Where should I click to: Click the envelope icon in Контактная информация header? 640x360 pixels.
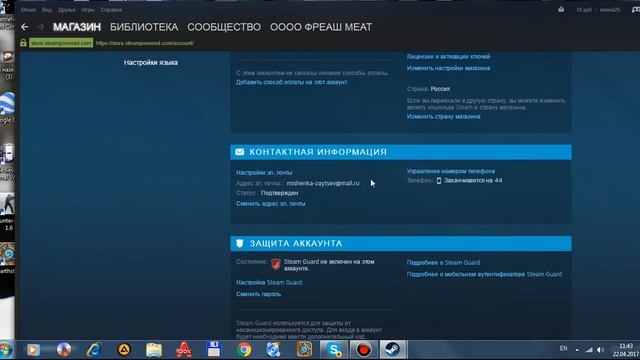click(x=240, y=152)
